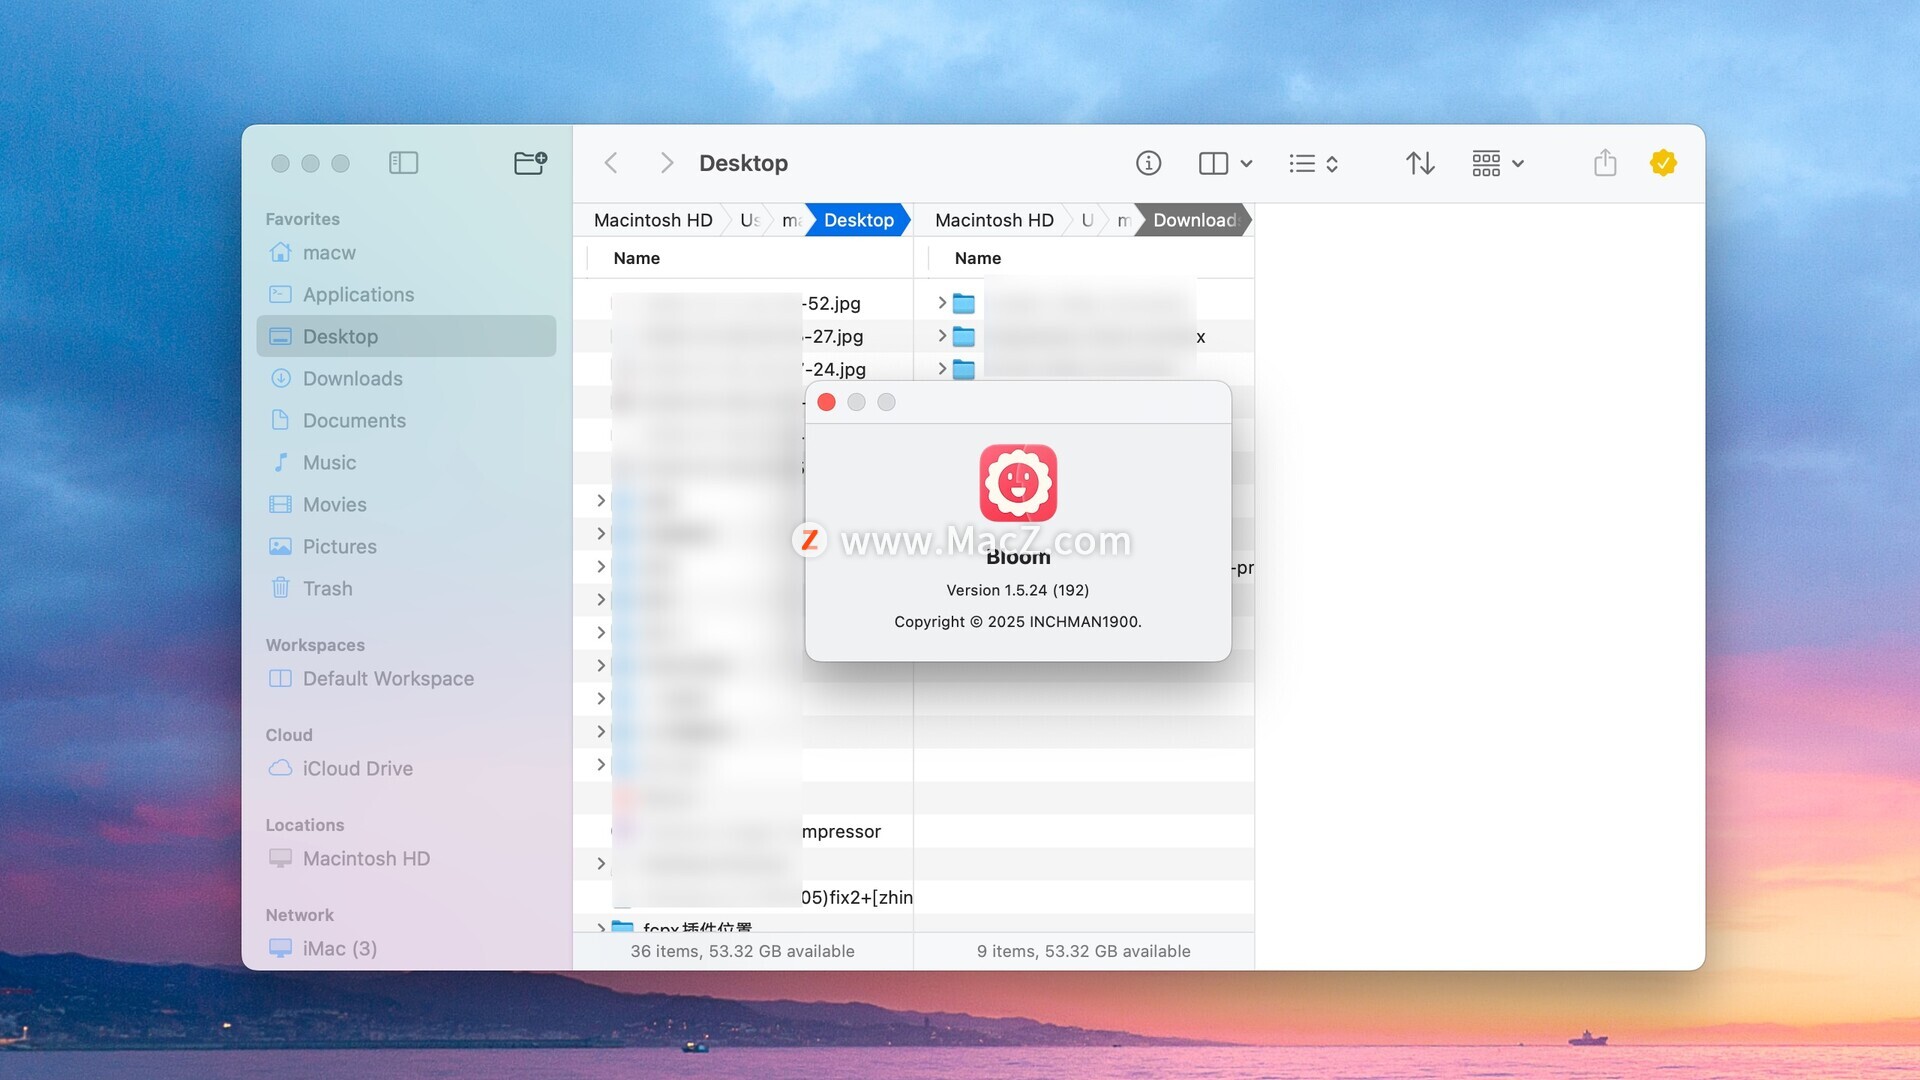Click the sort arrows icon
Screen dimensions: 1920x1080
1420,163
